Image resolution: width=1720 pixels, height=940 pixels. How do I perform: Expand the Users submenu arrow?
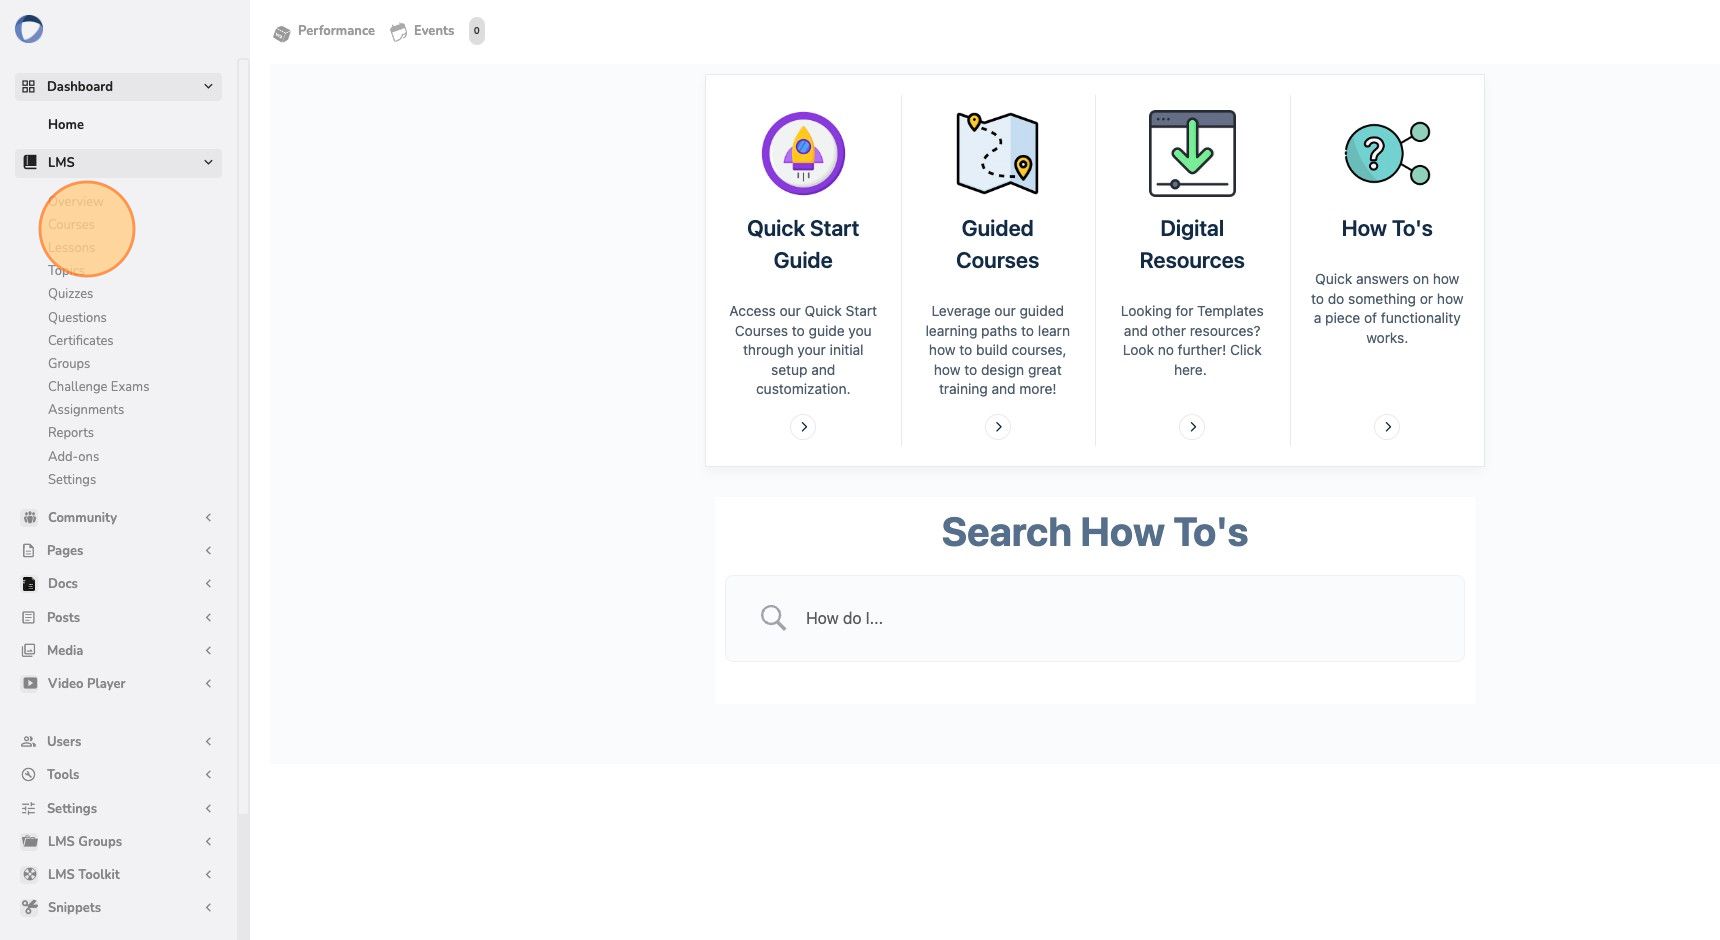point(208,741)
